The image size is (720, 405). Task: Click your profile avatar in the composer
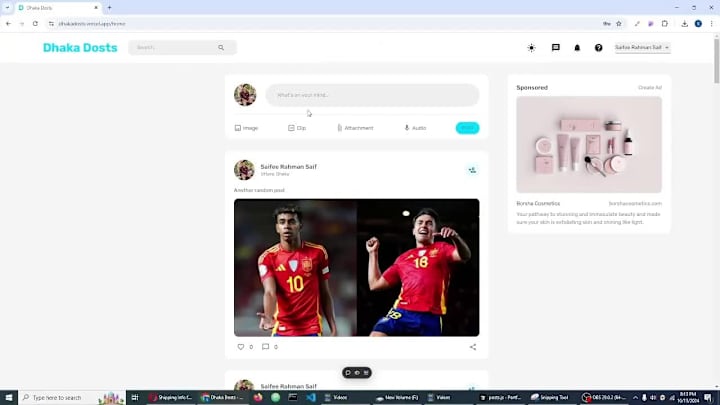(x=245, y=95)
